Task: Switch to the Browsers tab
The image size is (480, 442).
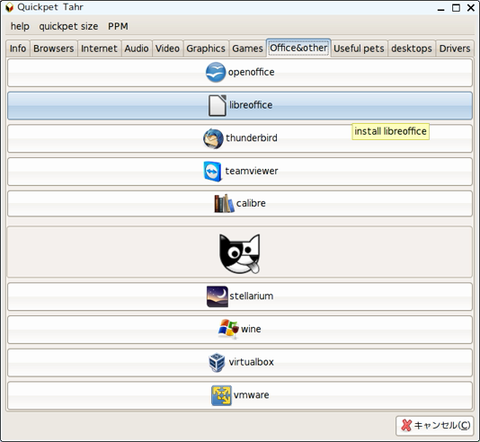Action: (x=54, y=48)
